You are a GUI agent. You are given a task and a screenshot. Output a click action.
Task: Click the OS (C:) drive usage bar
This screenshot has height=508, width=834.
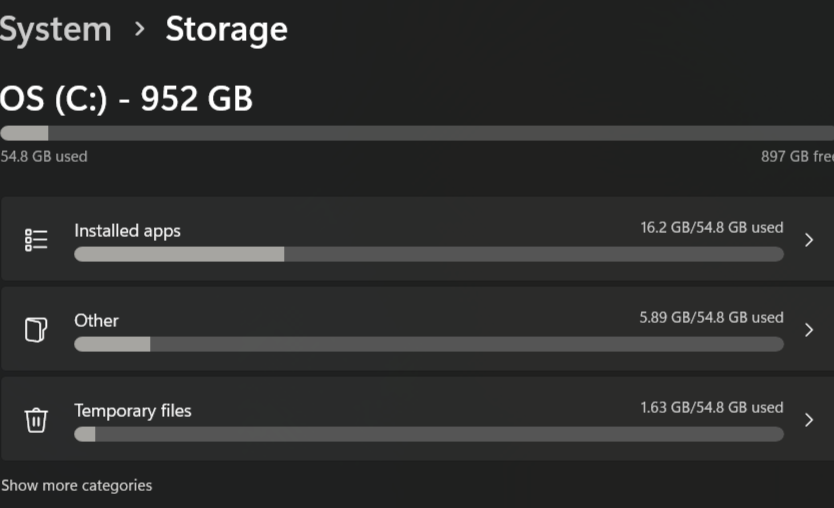[x=417, y=133]
